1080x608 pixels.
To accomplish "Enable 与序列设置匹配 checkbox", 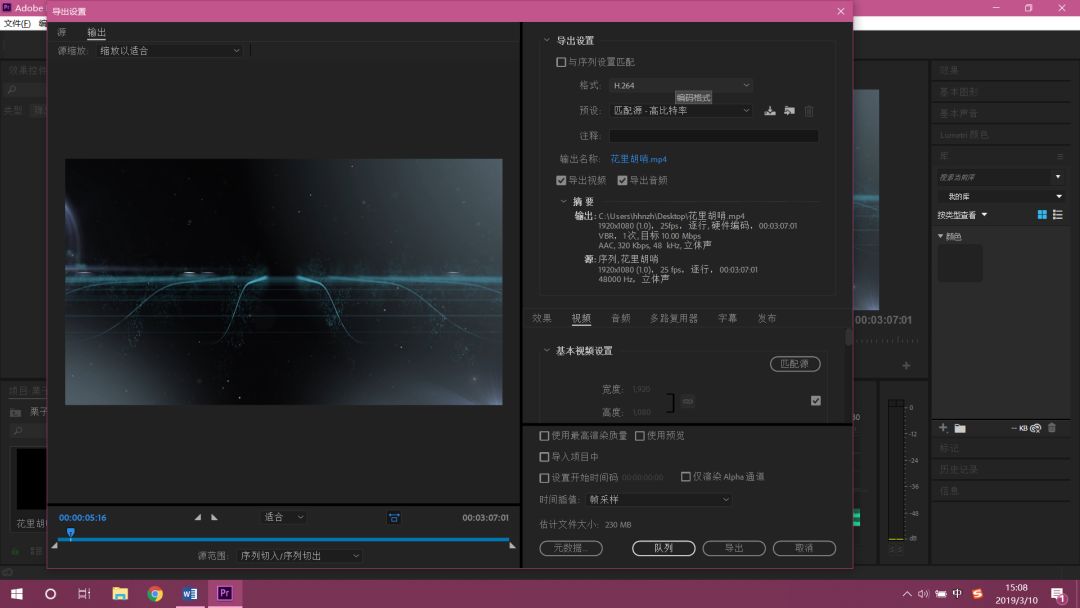I will click(x=561, y=61).
